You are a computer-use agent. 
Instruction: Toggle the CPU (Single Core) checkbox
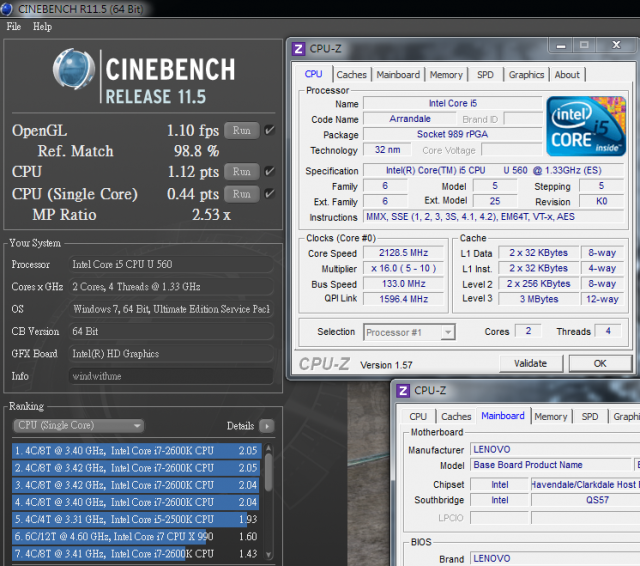coord(269,194)
